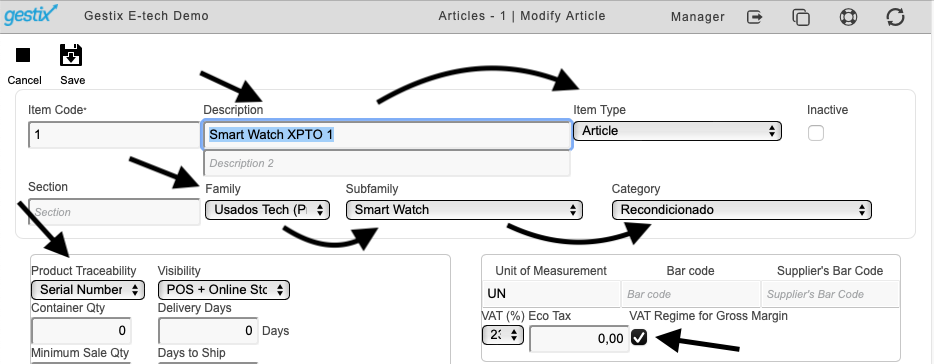Click the Manager user label
934x364 pixels.
[698, 17]
